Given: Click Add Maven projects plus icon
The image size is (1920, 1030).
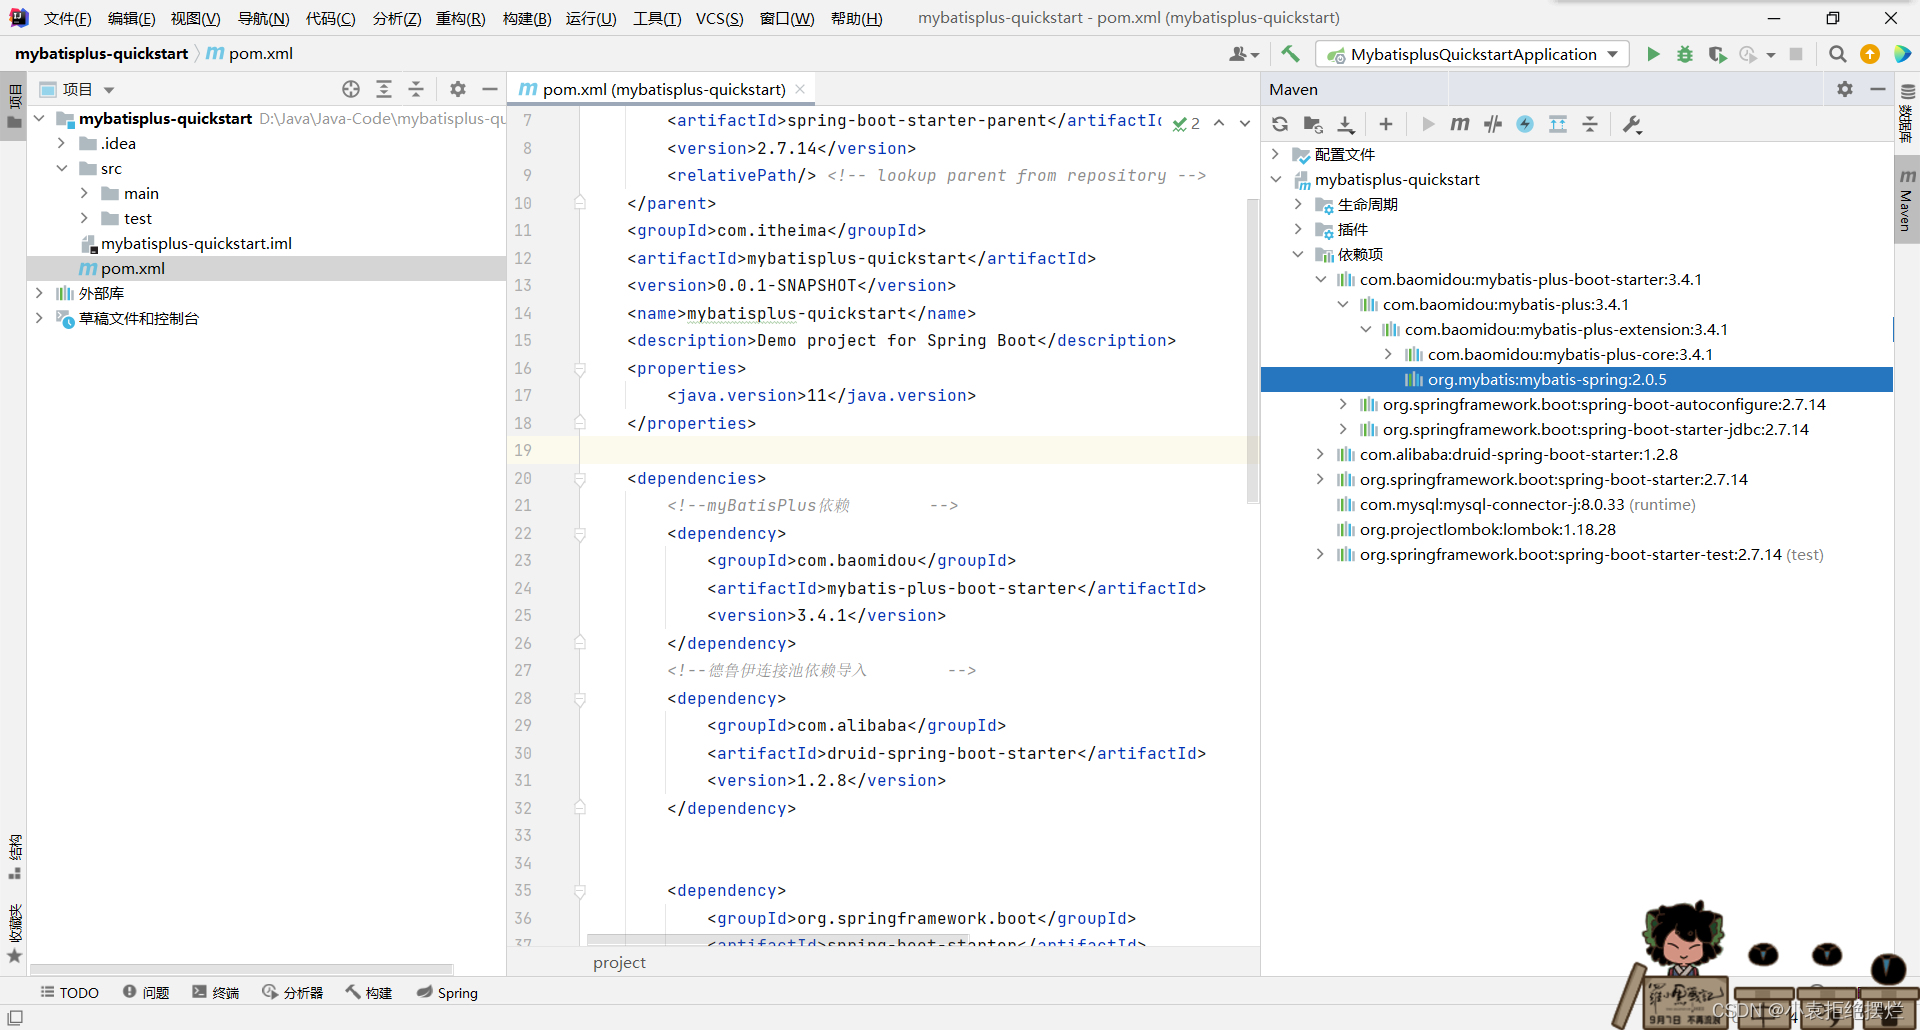Looking at the screenshot, I should pos(1385,124).
